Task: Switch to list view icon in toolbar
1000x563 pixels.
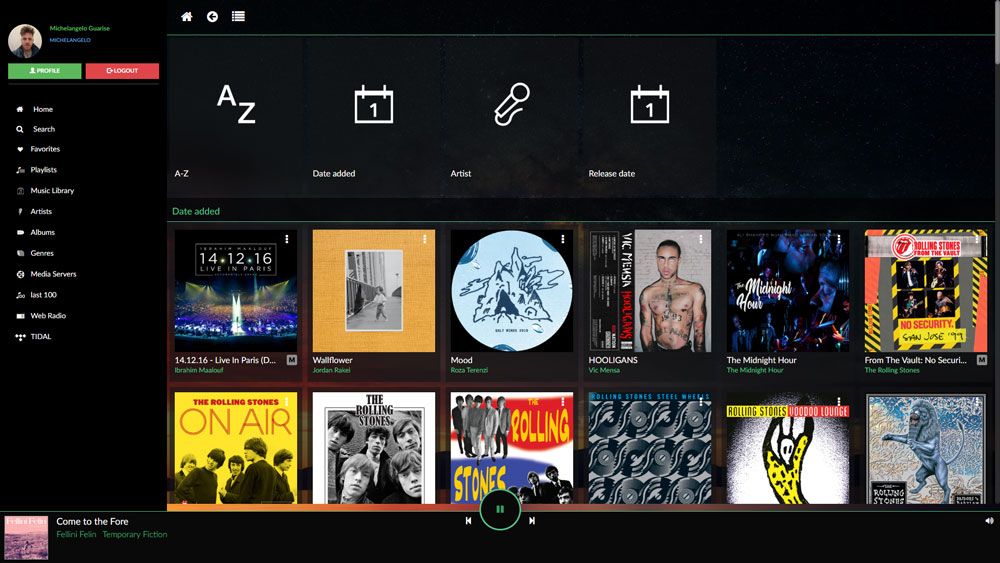Action: click(238, 16)
